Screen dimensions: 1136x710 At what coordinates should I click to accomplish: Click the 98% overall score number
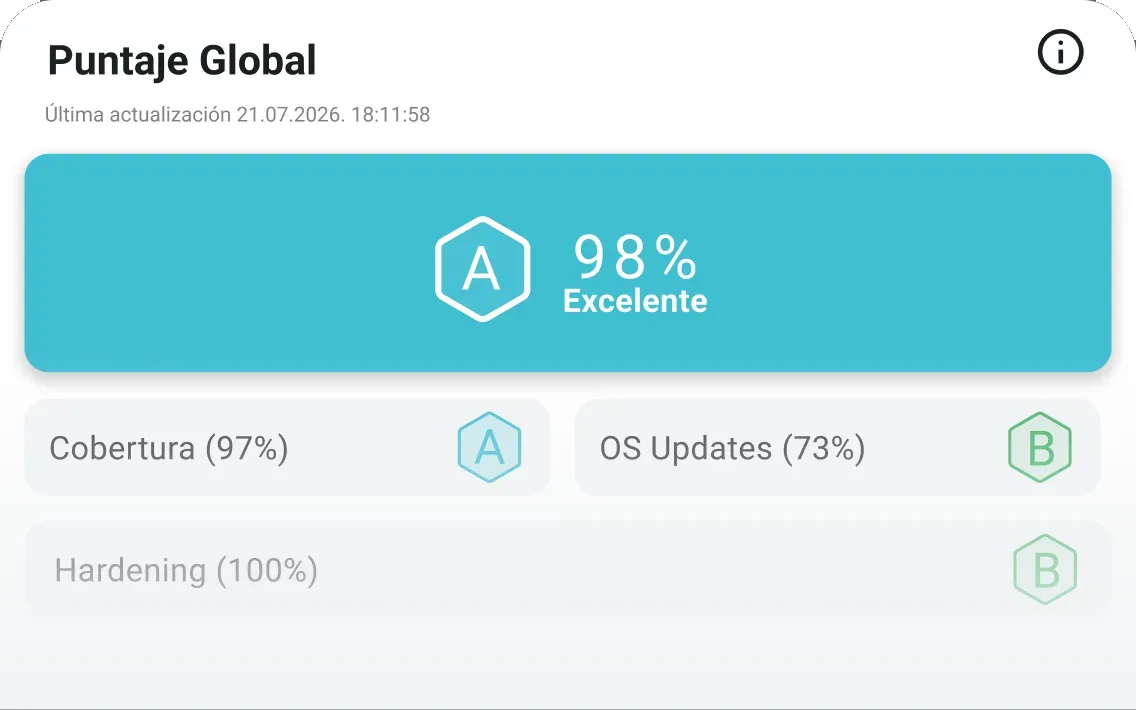coord(635,258)
